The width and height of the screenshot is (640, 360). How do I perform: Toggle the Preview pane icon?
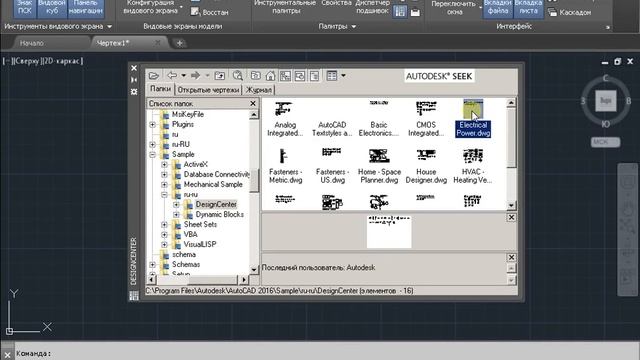pyautogui.click(x=300, y=76)
